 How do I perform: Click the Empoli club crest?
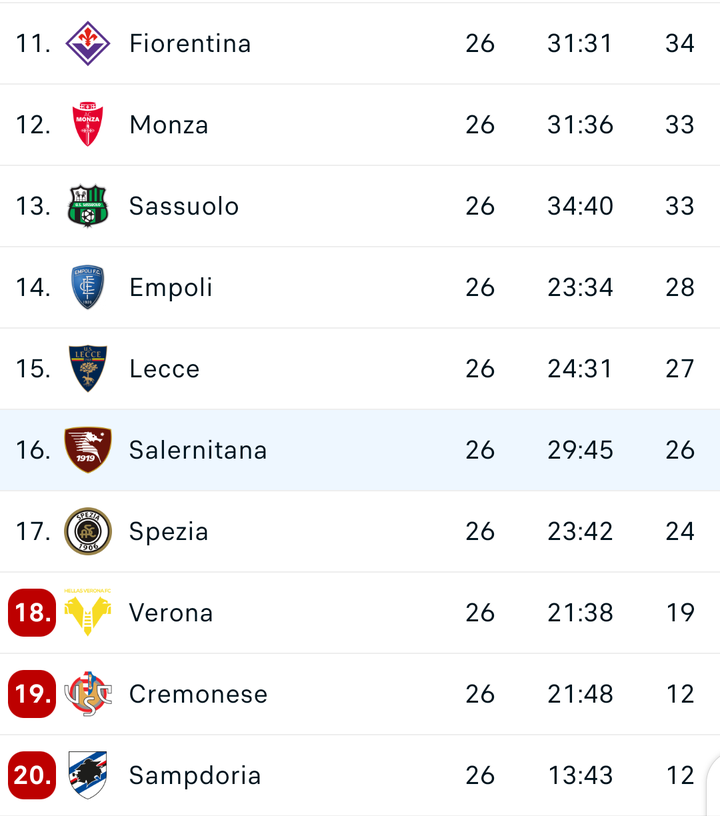pos(87,287)
